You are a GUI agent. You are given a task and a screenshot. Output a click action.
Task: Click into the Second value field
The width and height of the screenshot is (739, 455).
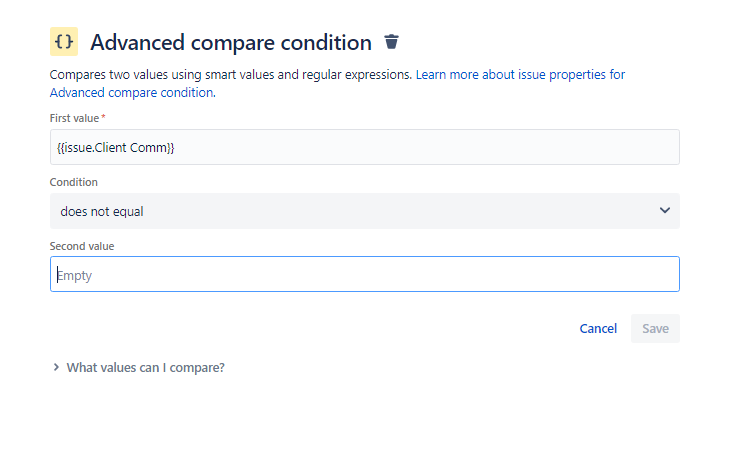click(x=365, y=274)
